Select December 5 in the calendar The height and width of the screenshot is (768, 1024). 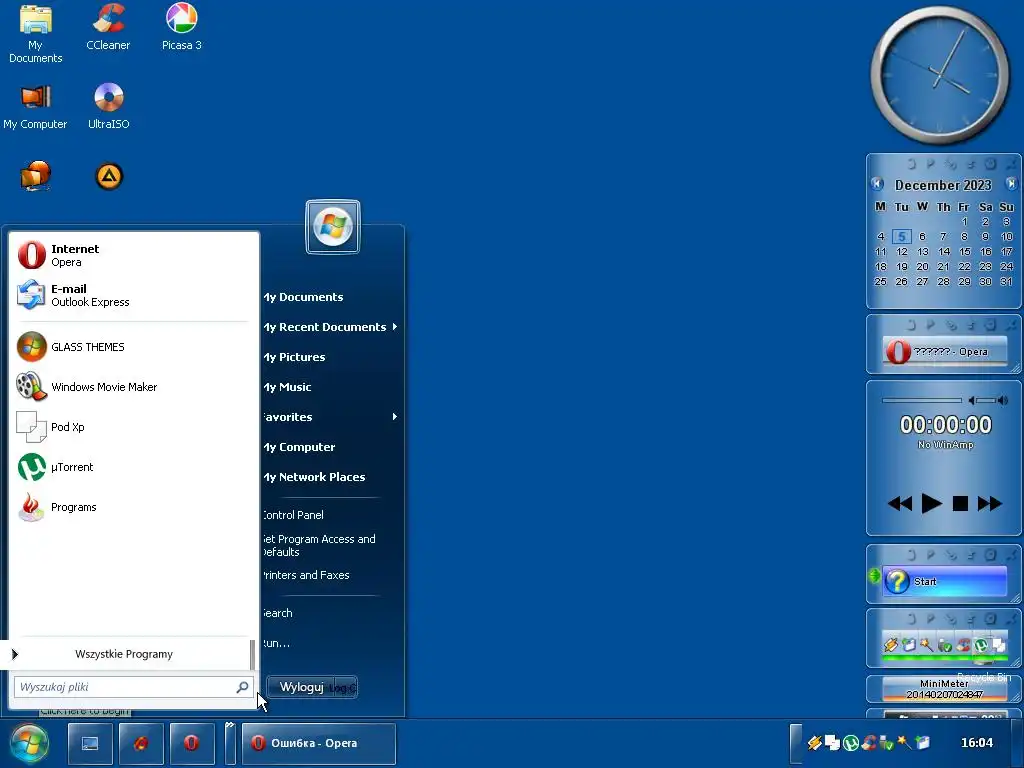(901, 236)
